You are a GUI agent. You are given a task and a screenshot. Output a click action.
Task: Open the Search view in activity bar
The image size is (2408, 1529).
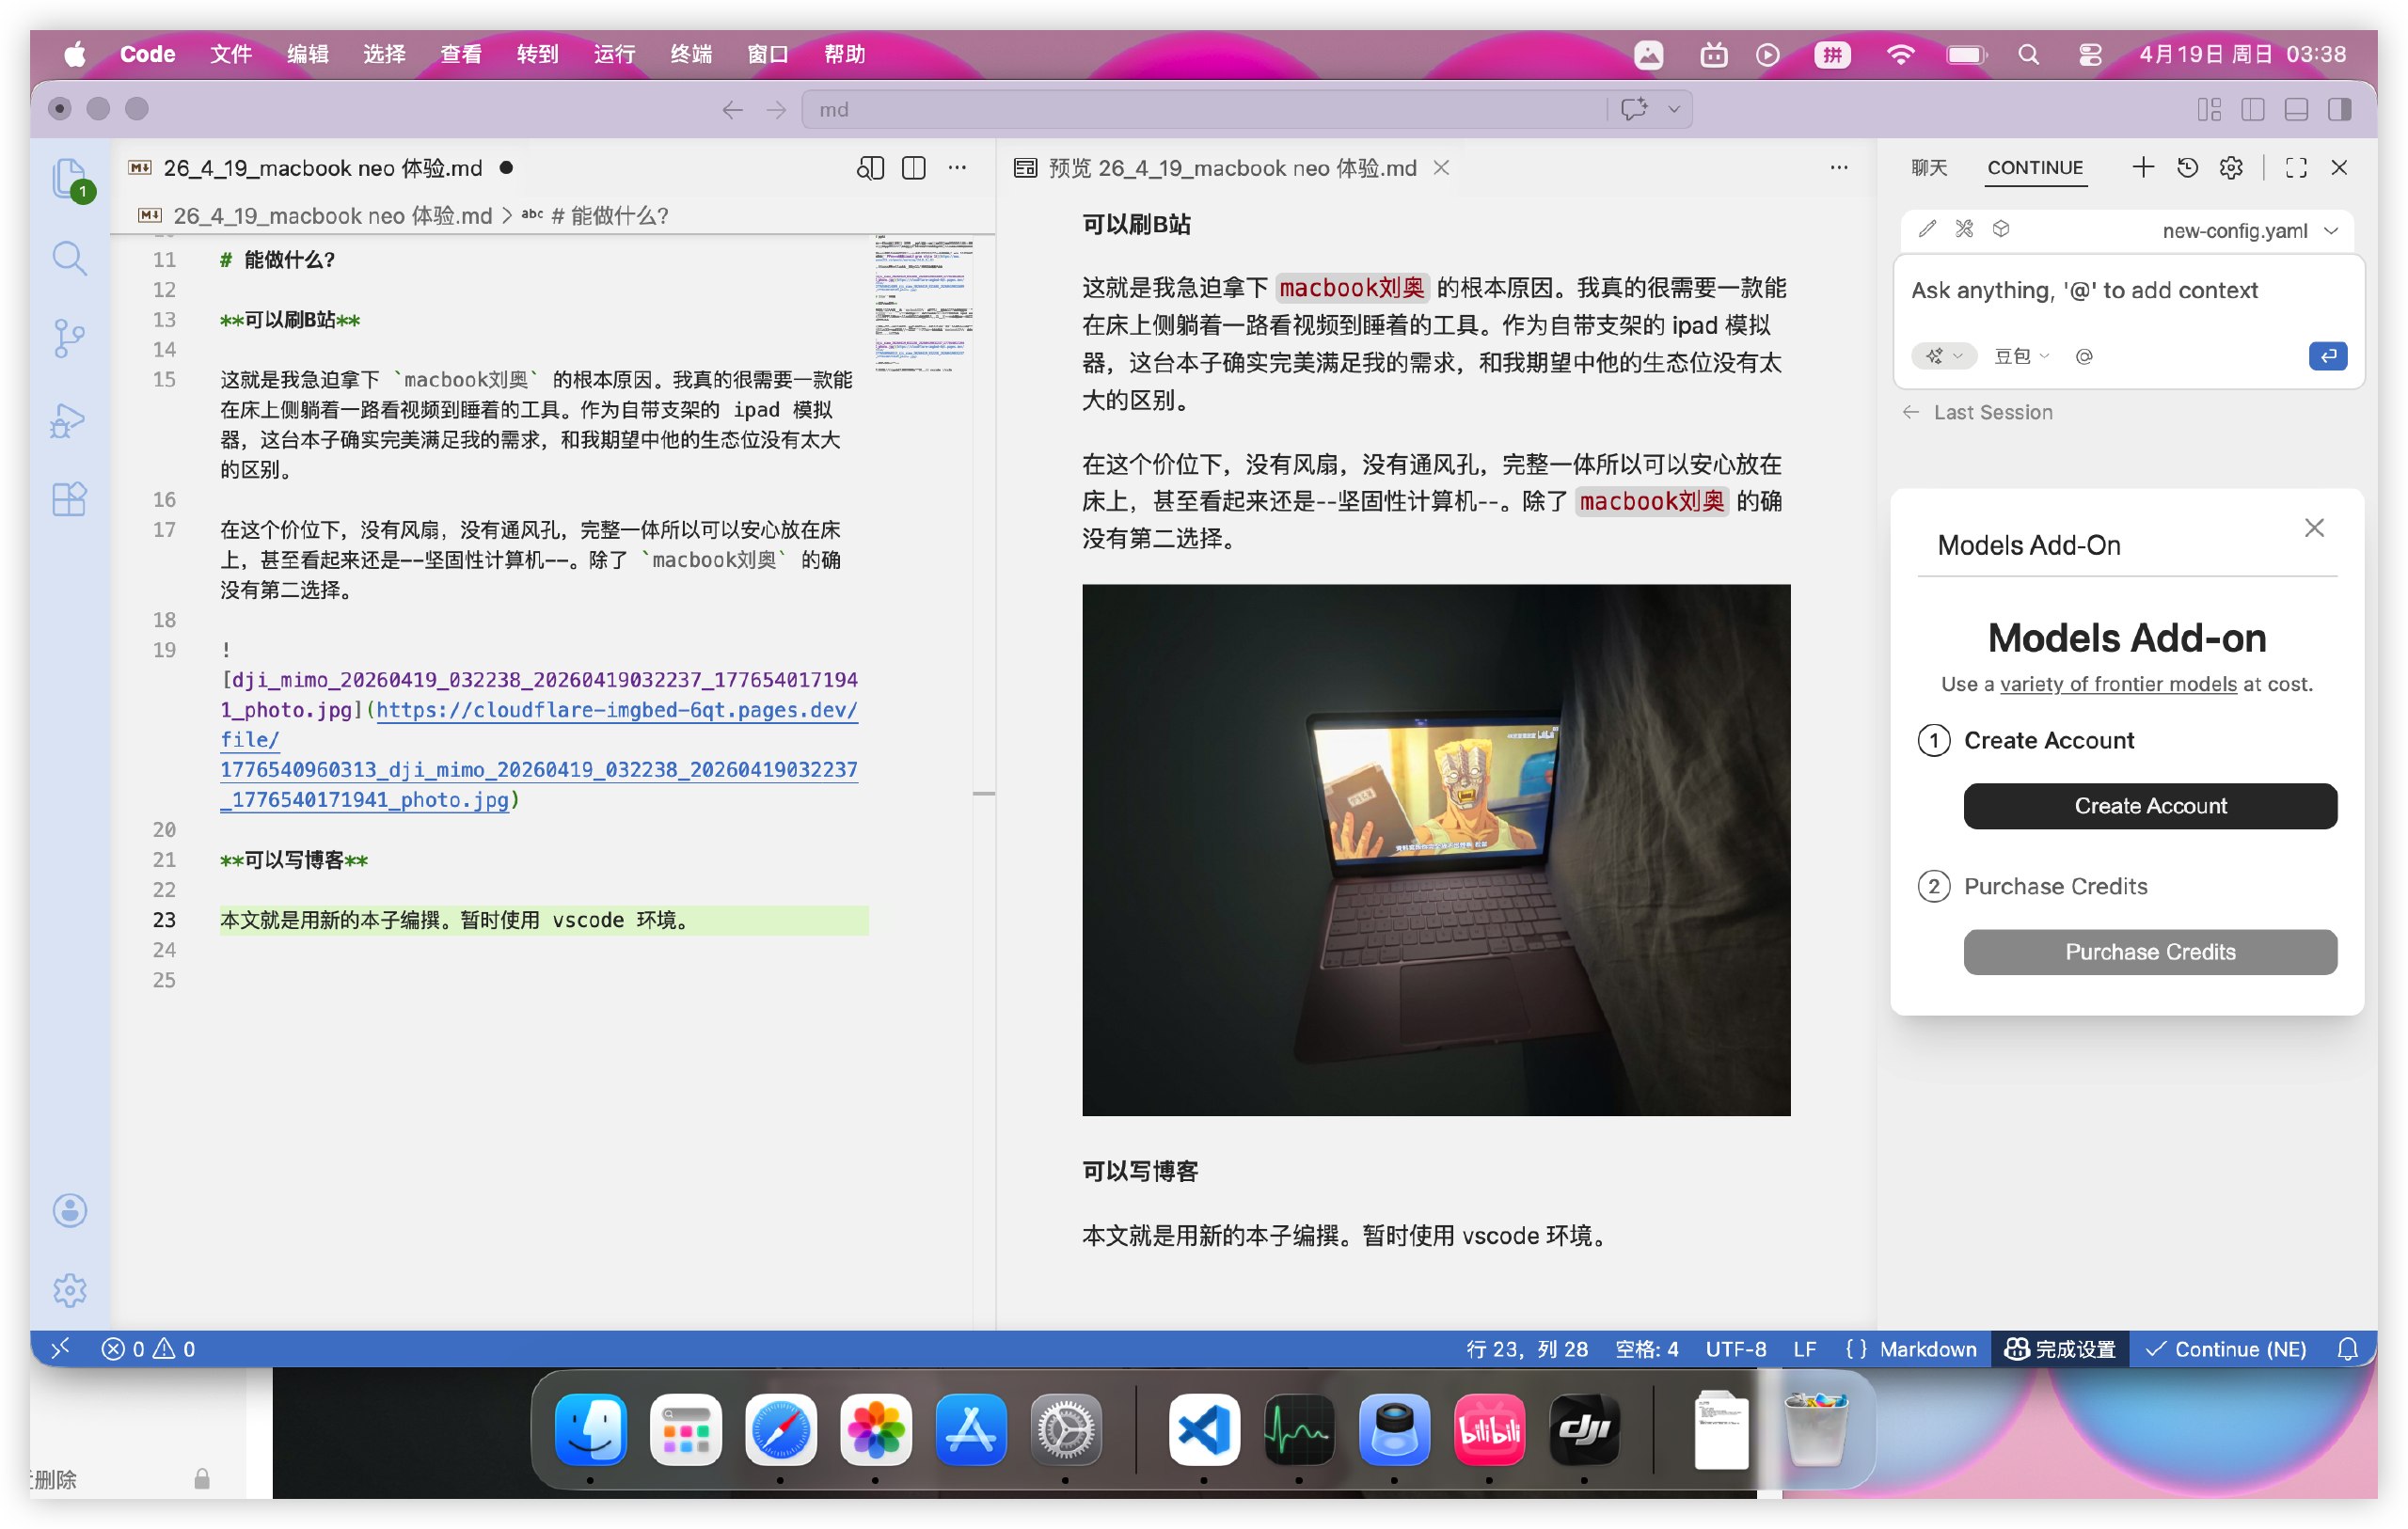click(x=69, y=258)
